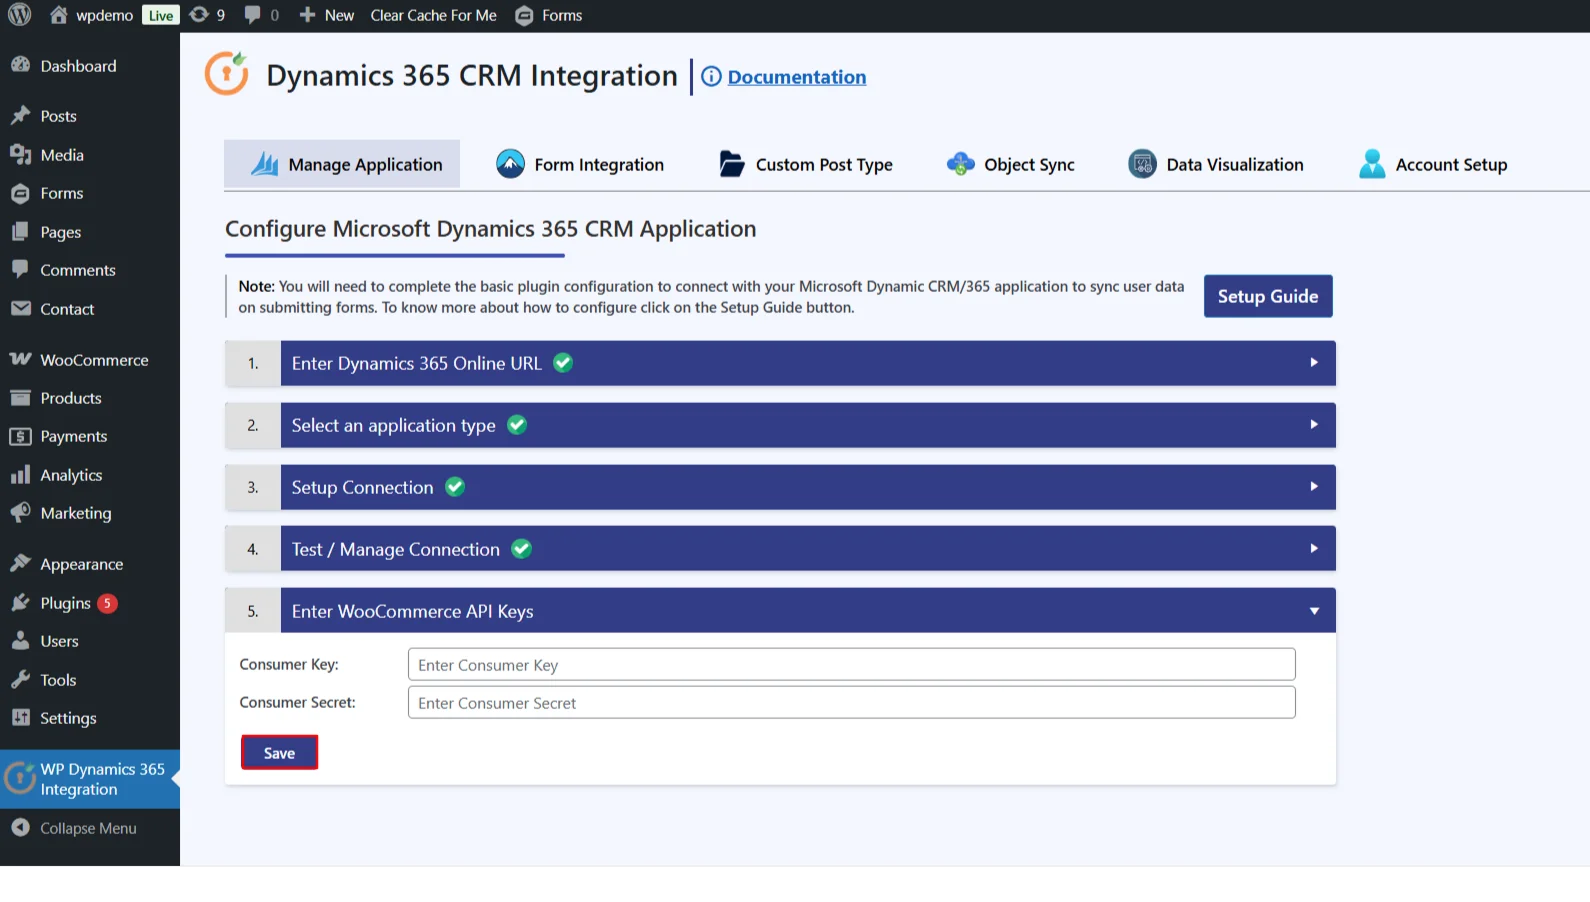The height and width of the screenshot is (902, 1590).
Task: Click the Pages icon in sidebar
Action: [20, 231]
